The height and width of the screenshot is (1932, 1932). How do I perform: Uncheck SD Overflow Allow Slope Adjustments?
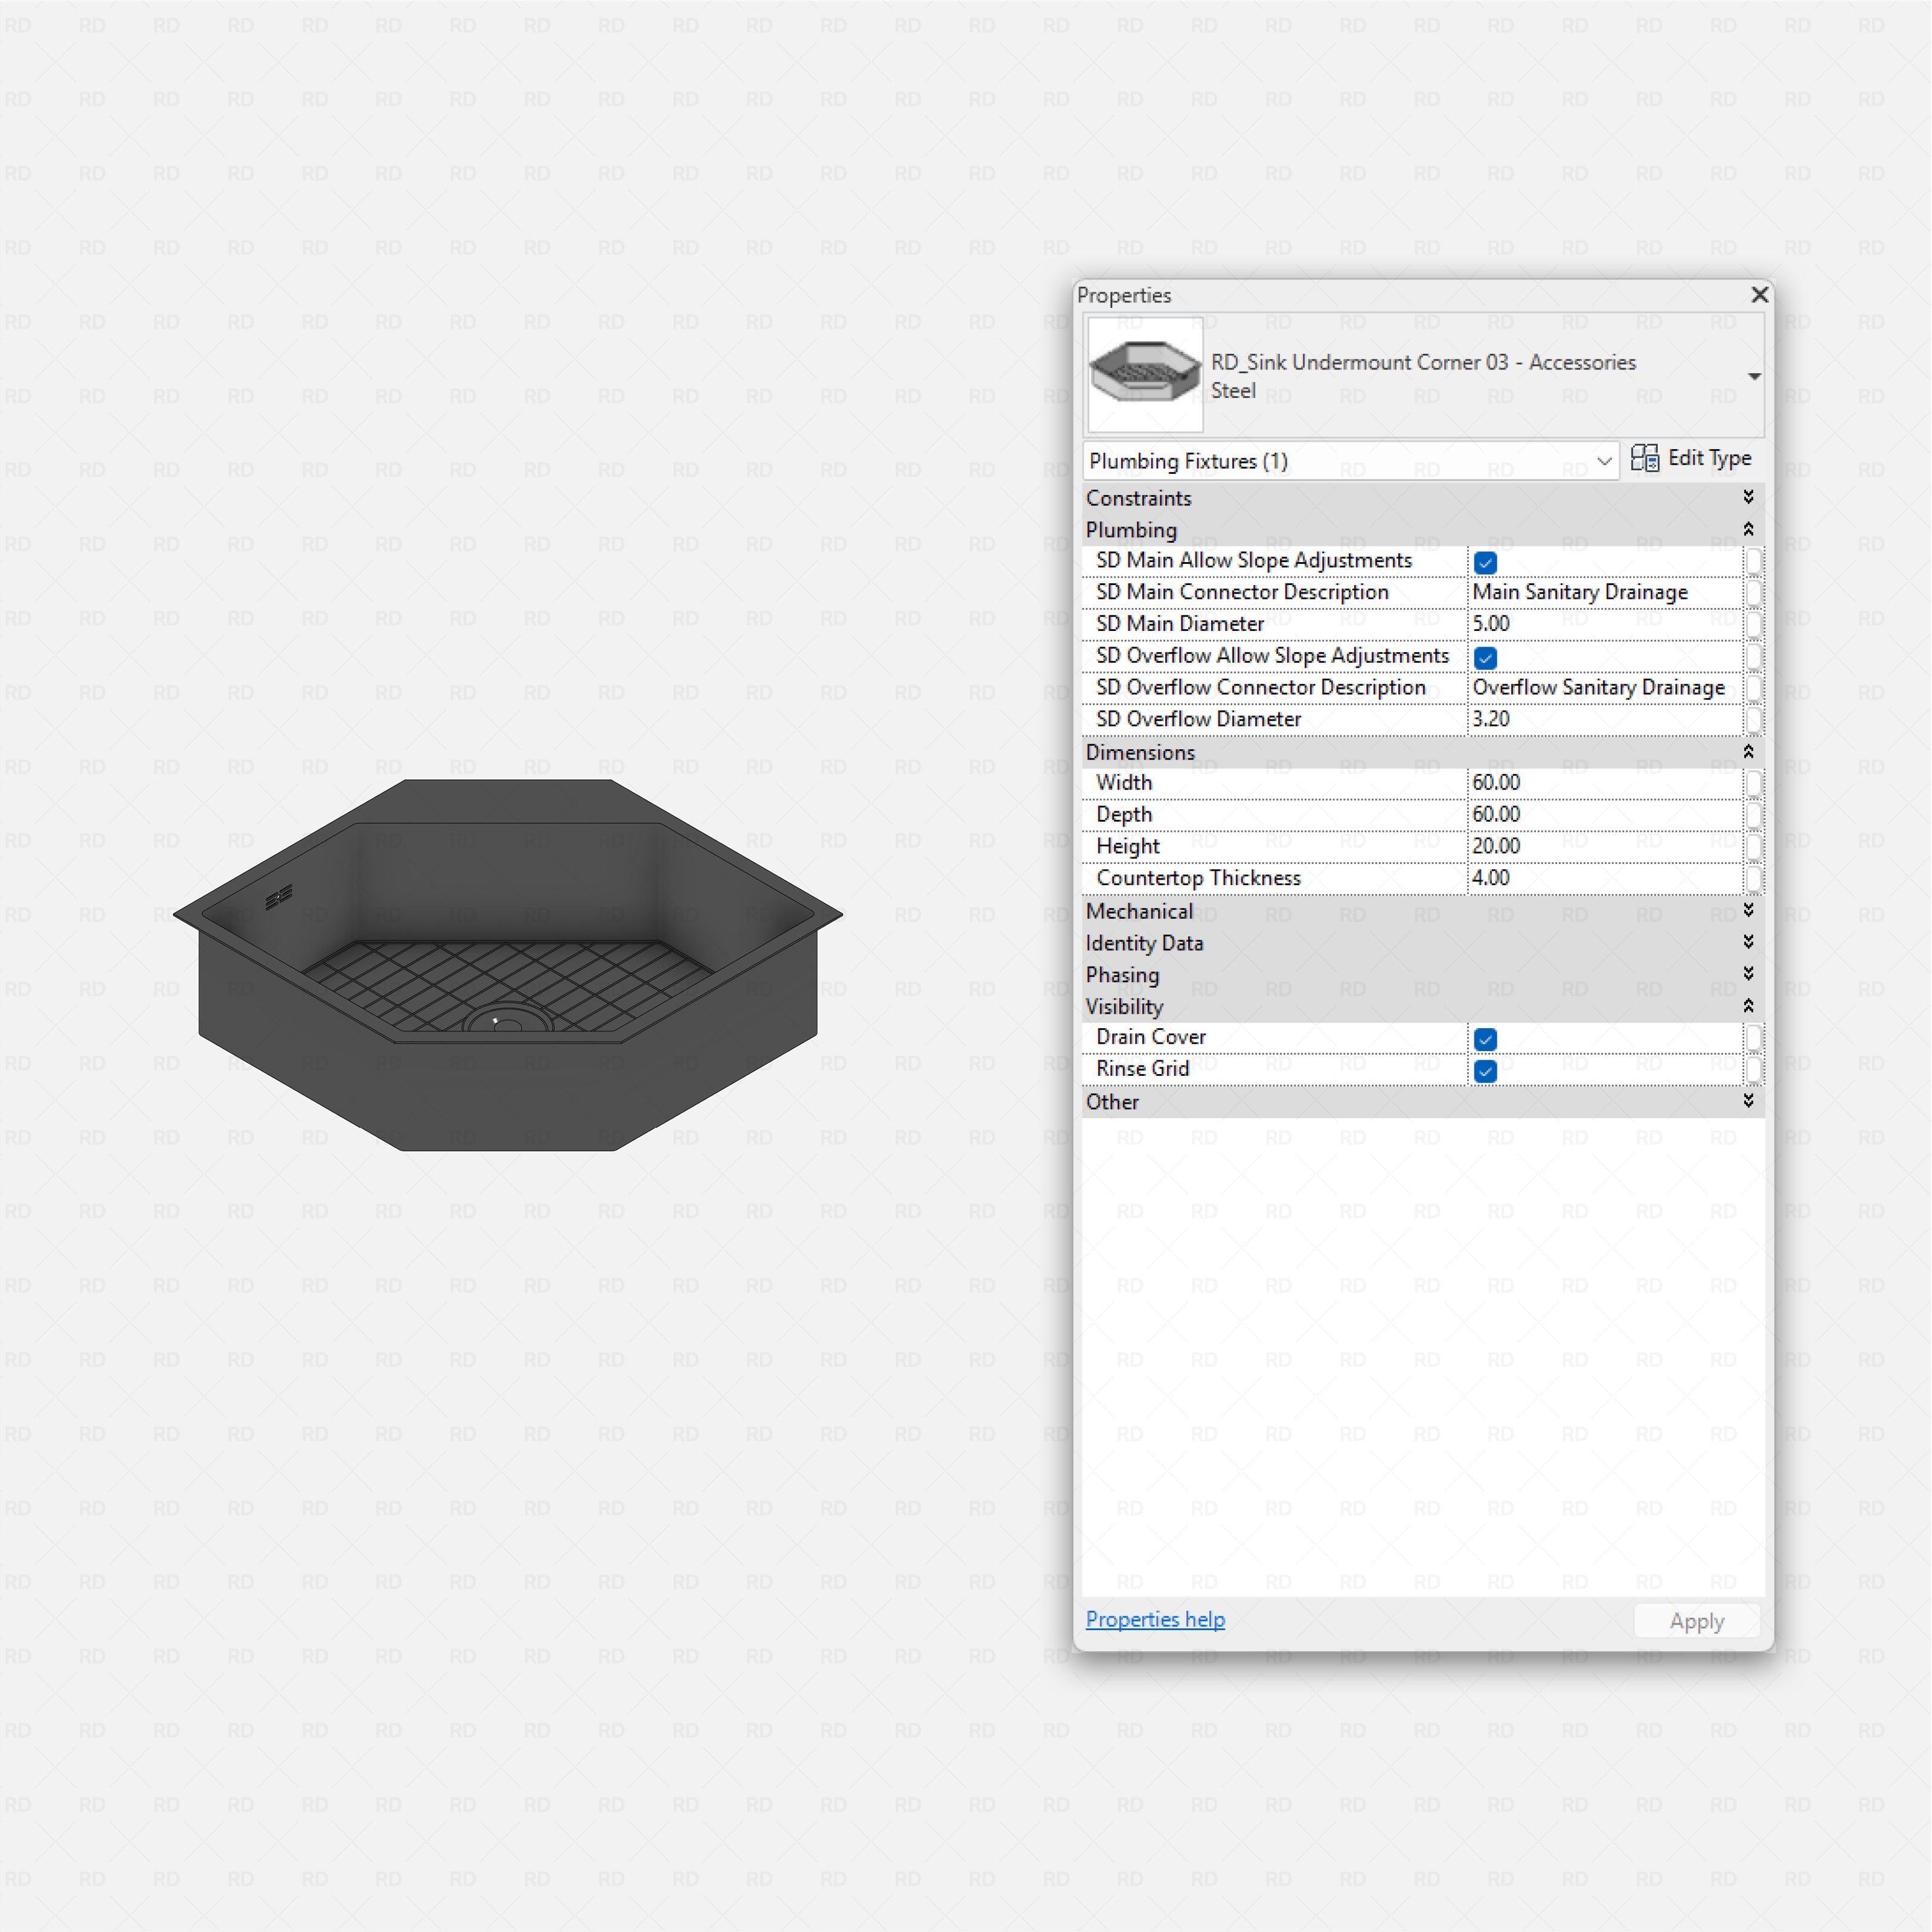pyautogui.click(x=1485, y=657)
